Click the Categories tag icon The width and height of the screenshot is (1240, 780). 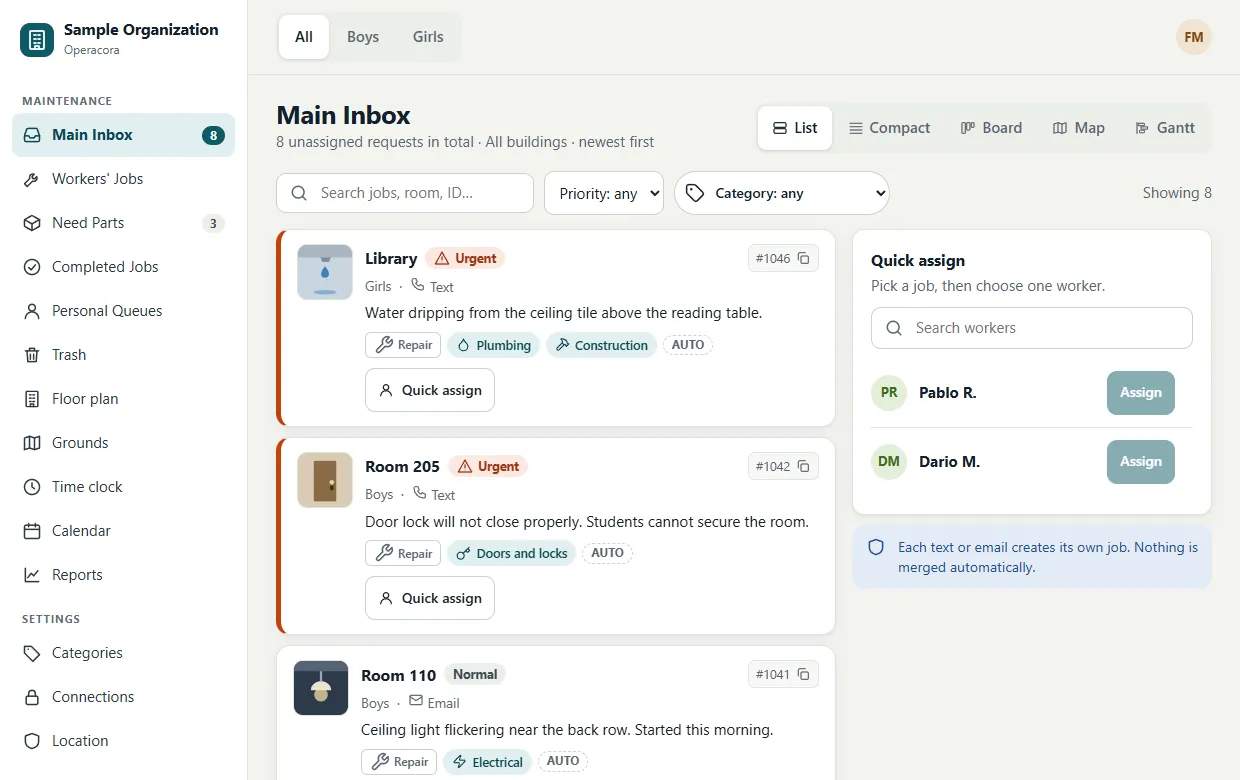click(x=32, y=653)
